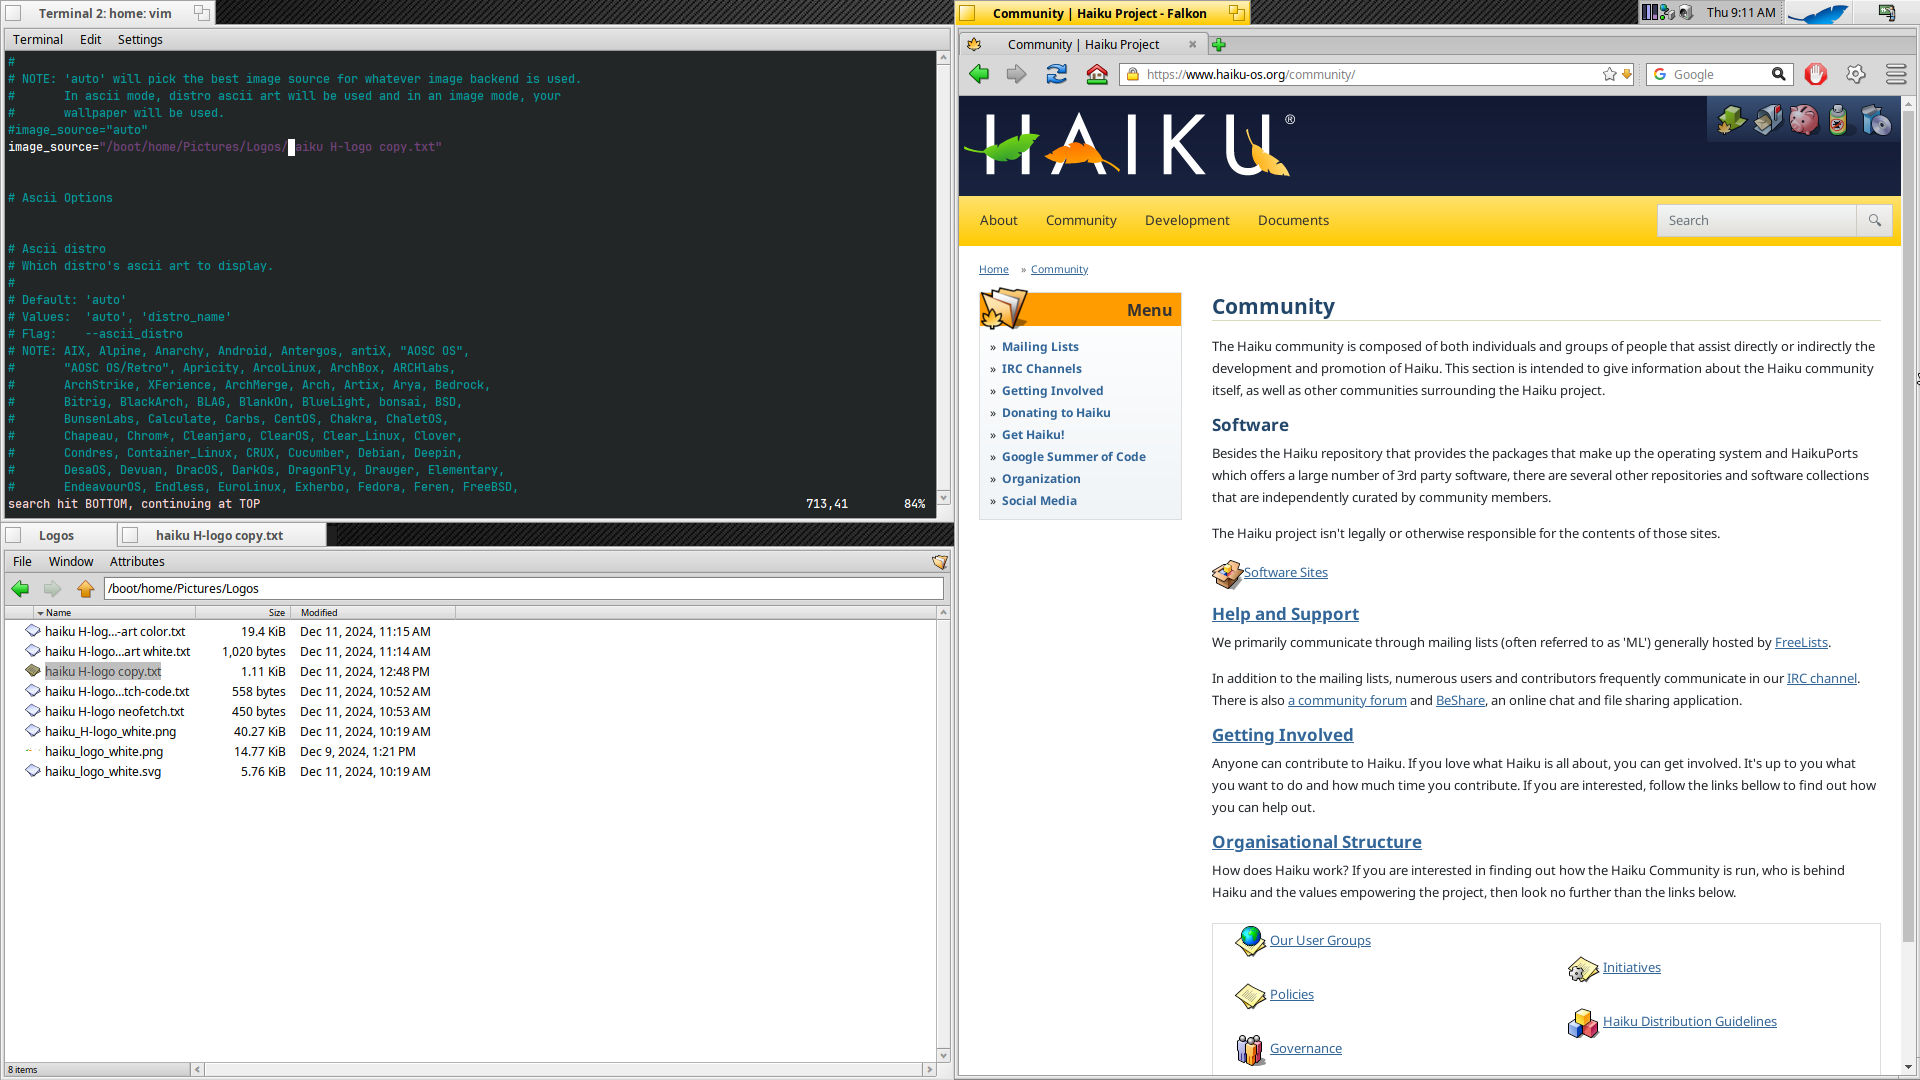Viewport: 1920px width, 1080px height.
Task: Click the software box and CD icon
Action: [1877, 120]
